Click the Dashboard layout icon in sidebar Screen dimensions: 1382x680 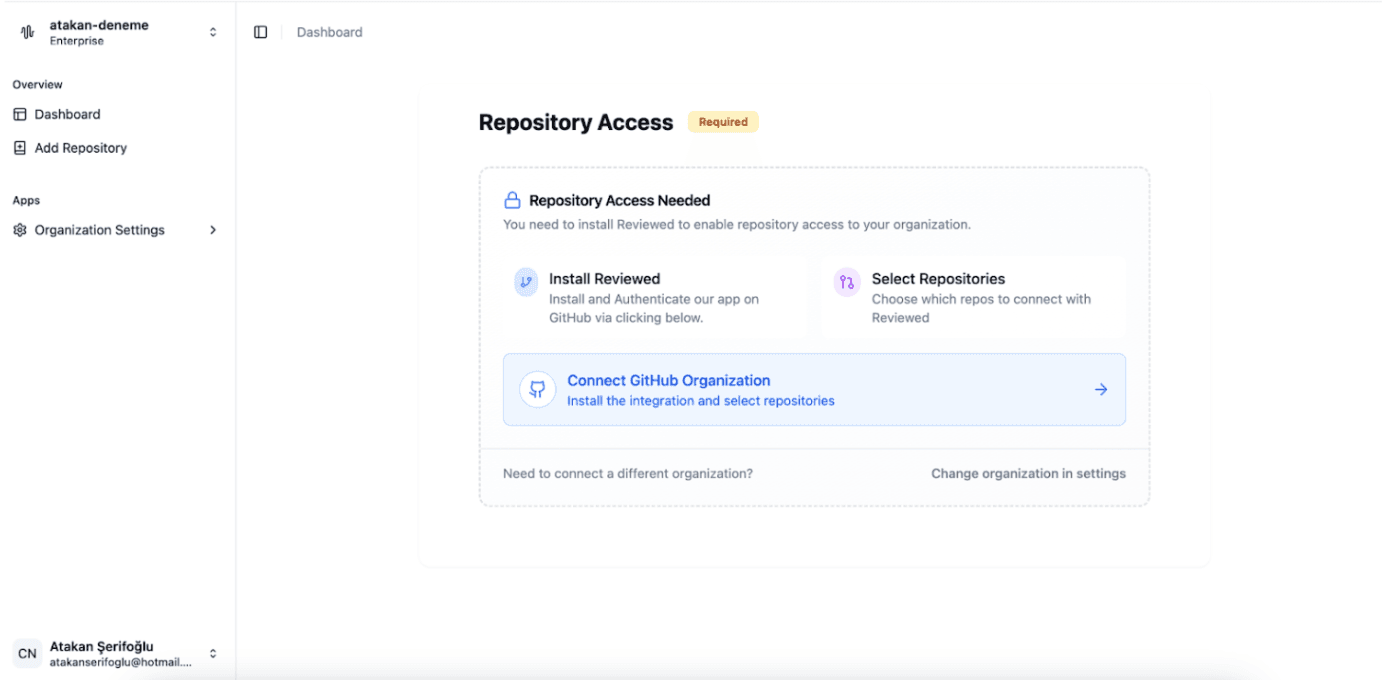(x=20, y=114)
